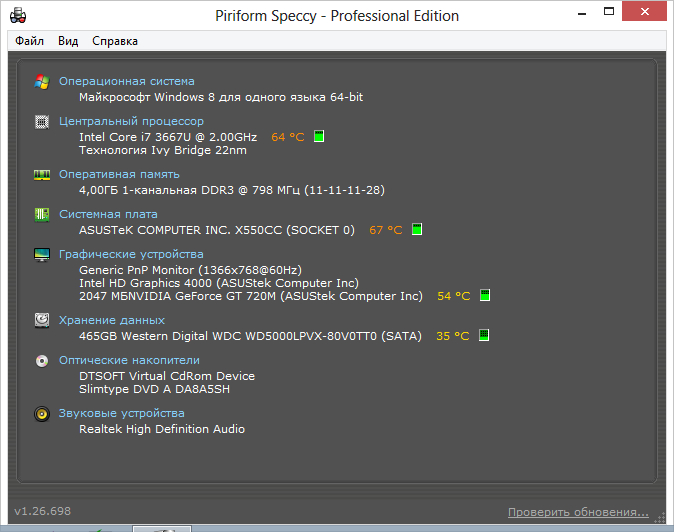Open the Звуковые устройства section
The width and height of the screenshot is (674, 532).
[x=122, y=413]
